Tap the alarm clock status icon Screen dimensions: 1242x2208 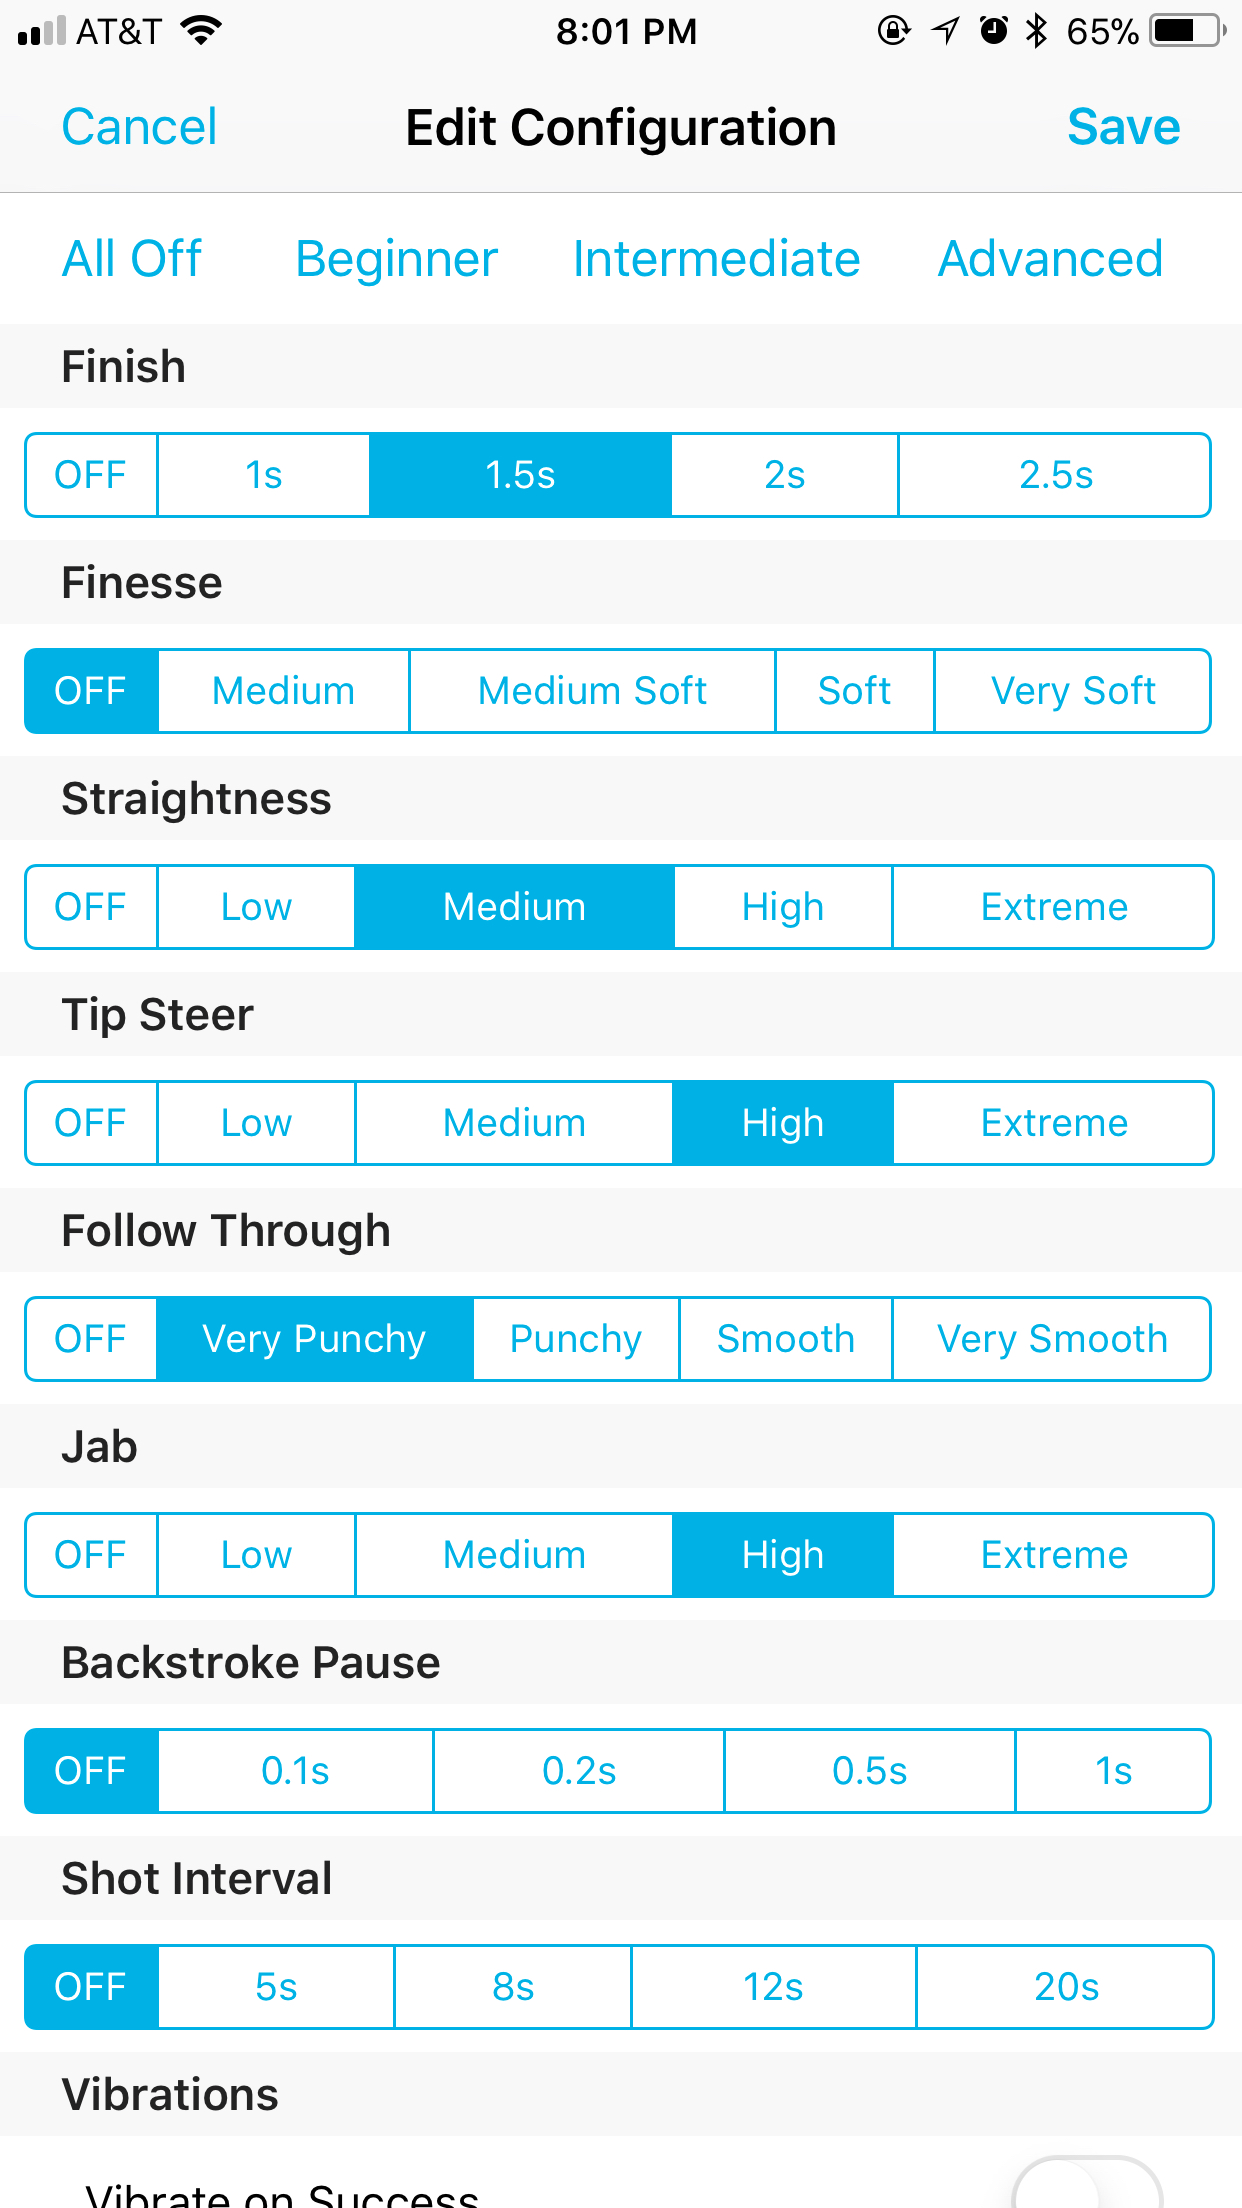[993, 31]
